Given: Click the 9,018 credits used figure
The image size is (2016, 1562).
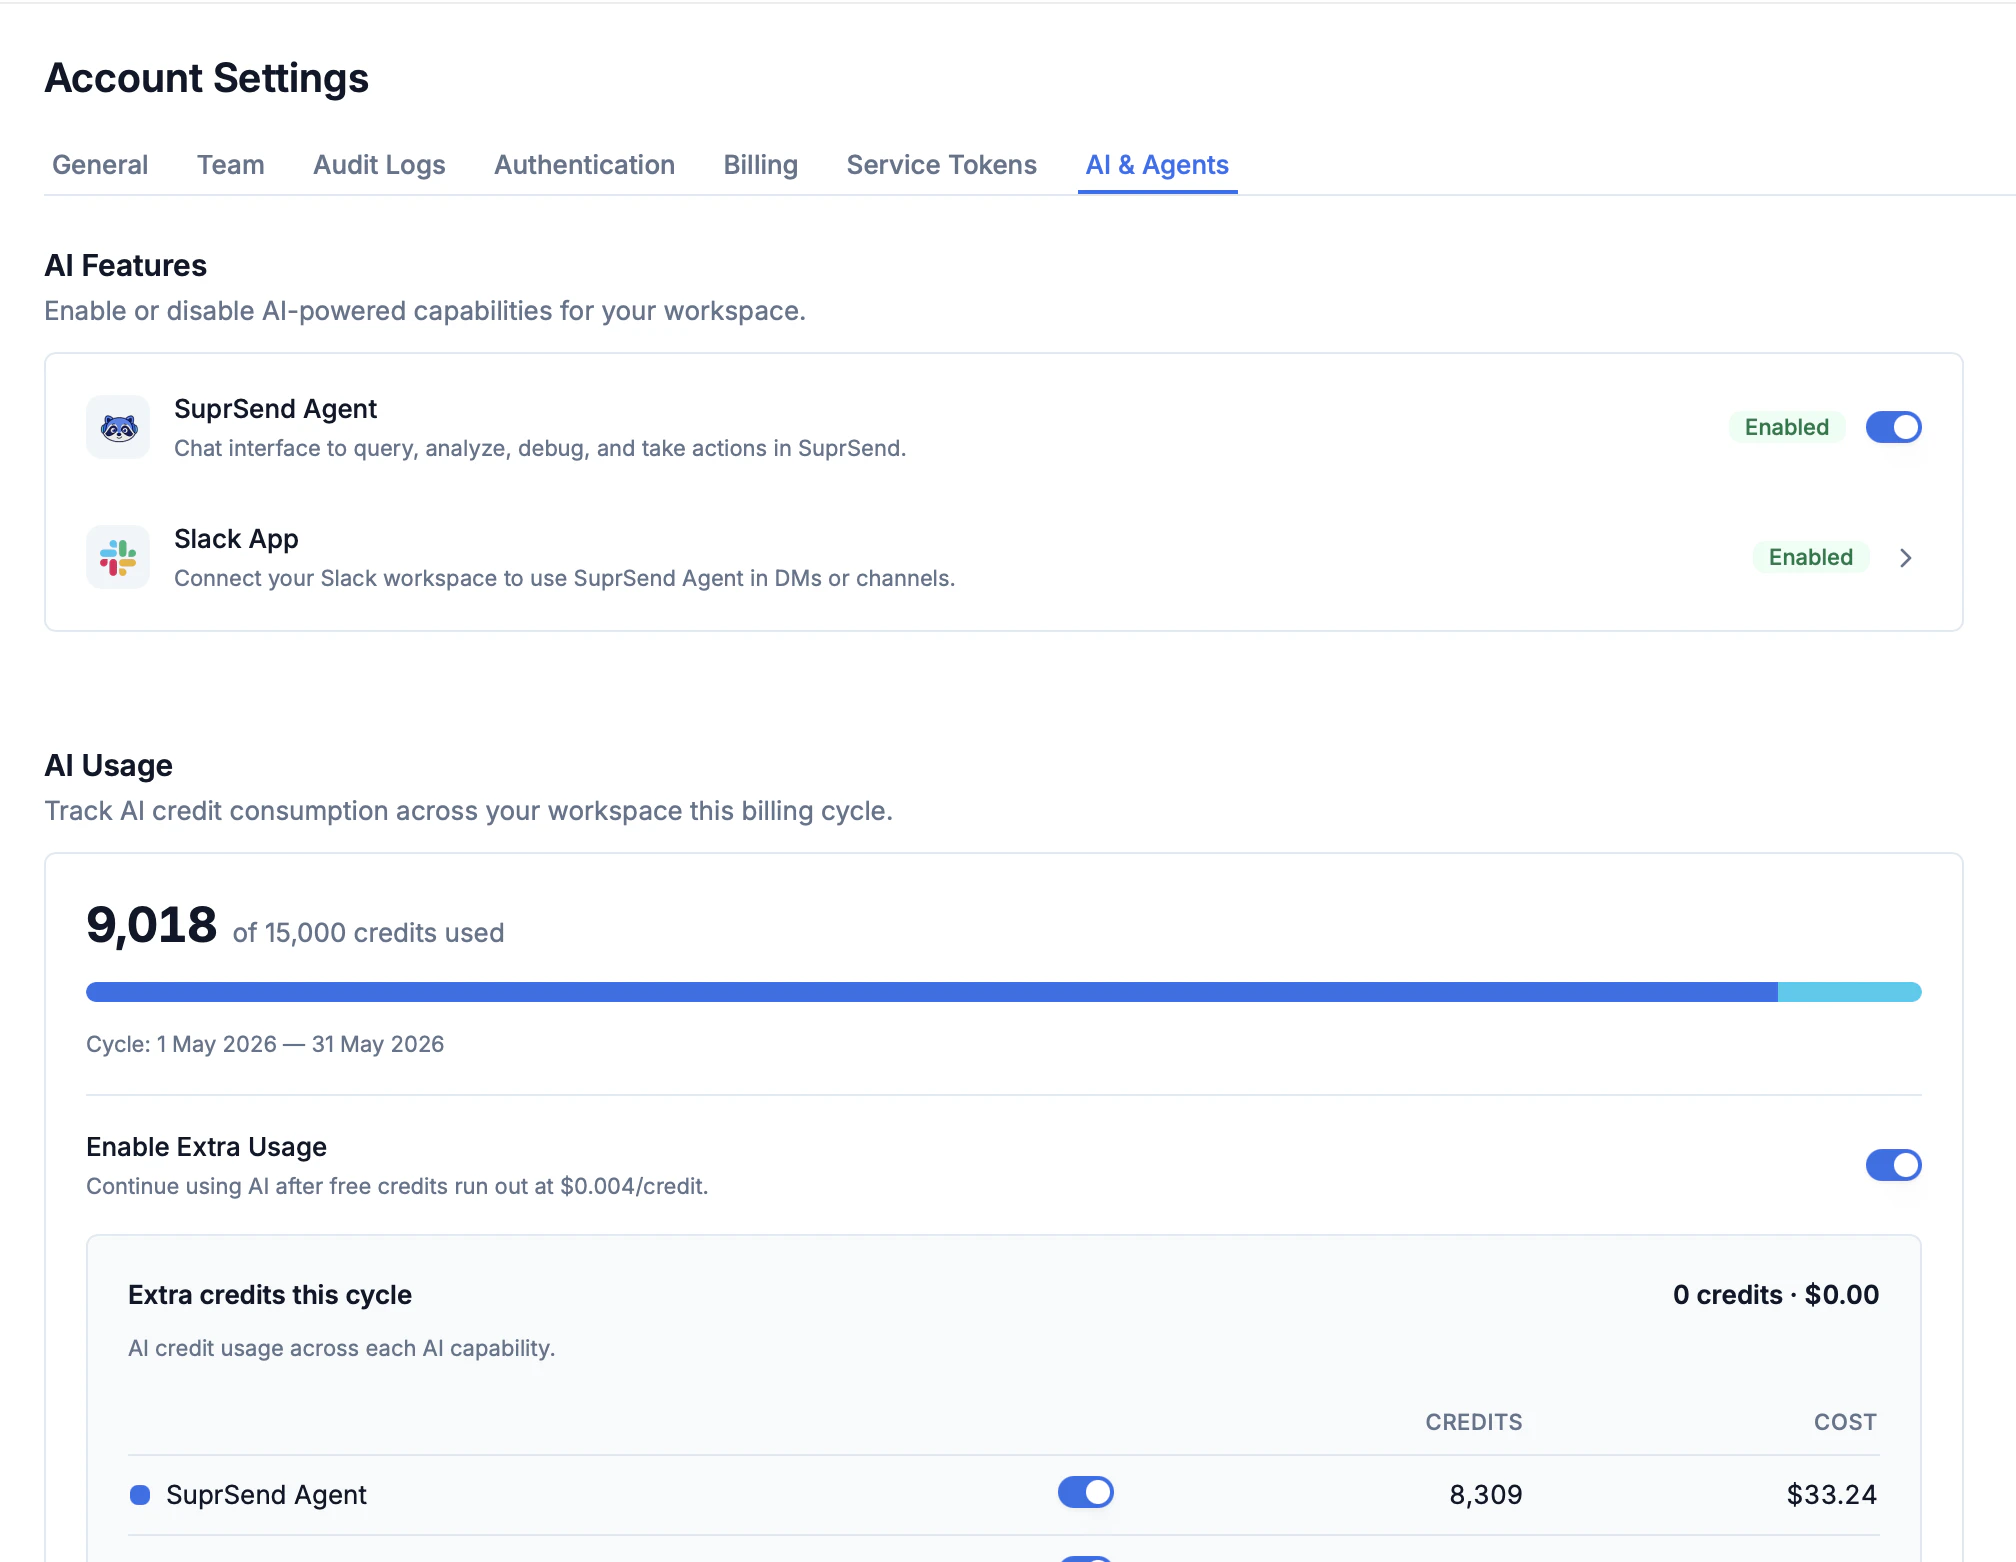Looking at the screenshot, I should click(151, 925).
